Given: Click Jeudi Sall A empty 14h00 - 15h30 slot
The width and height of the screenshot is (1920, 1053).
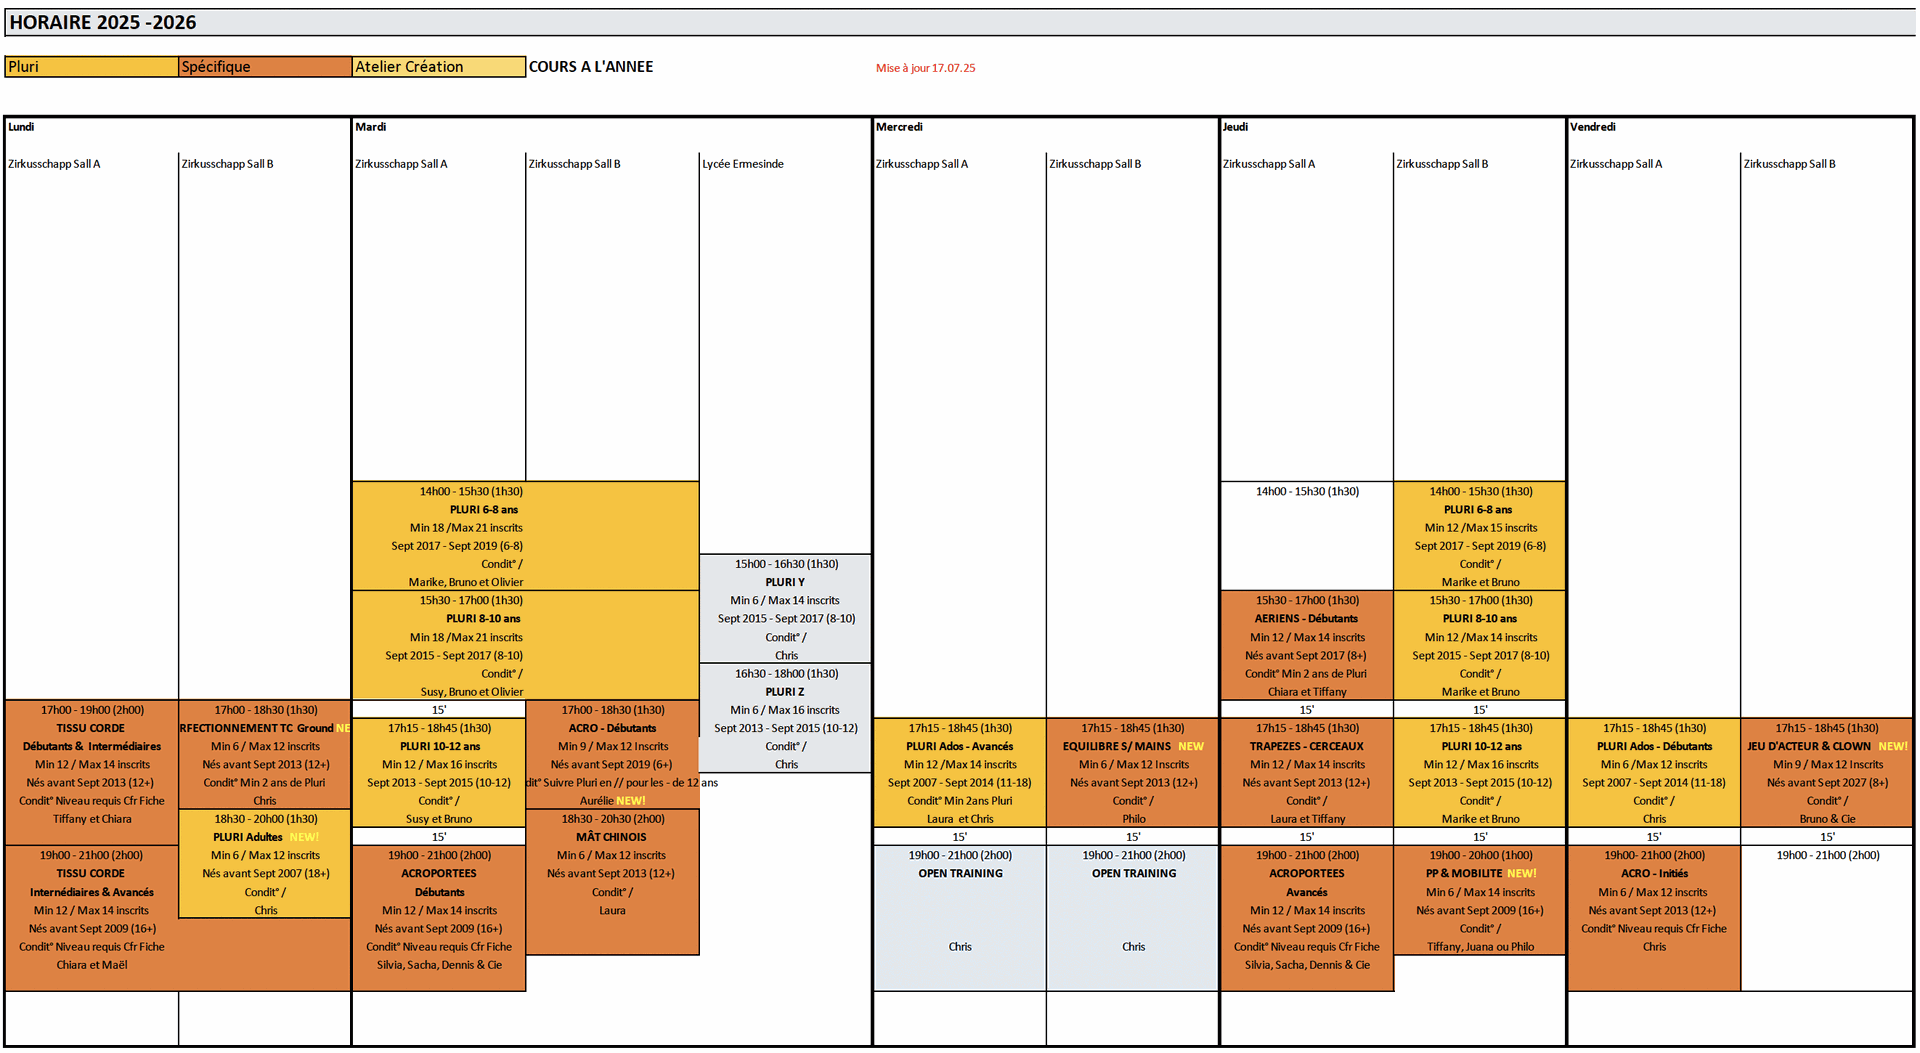Looking at the screenshot, I should click(x=1306, y=536).
